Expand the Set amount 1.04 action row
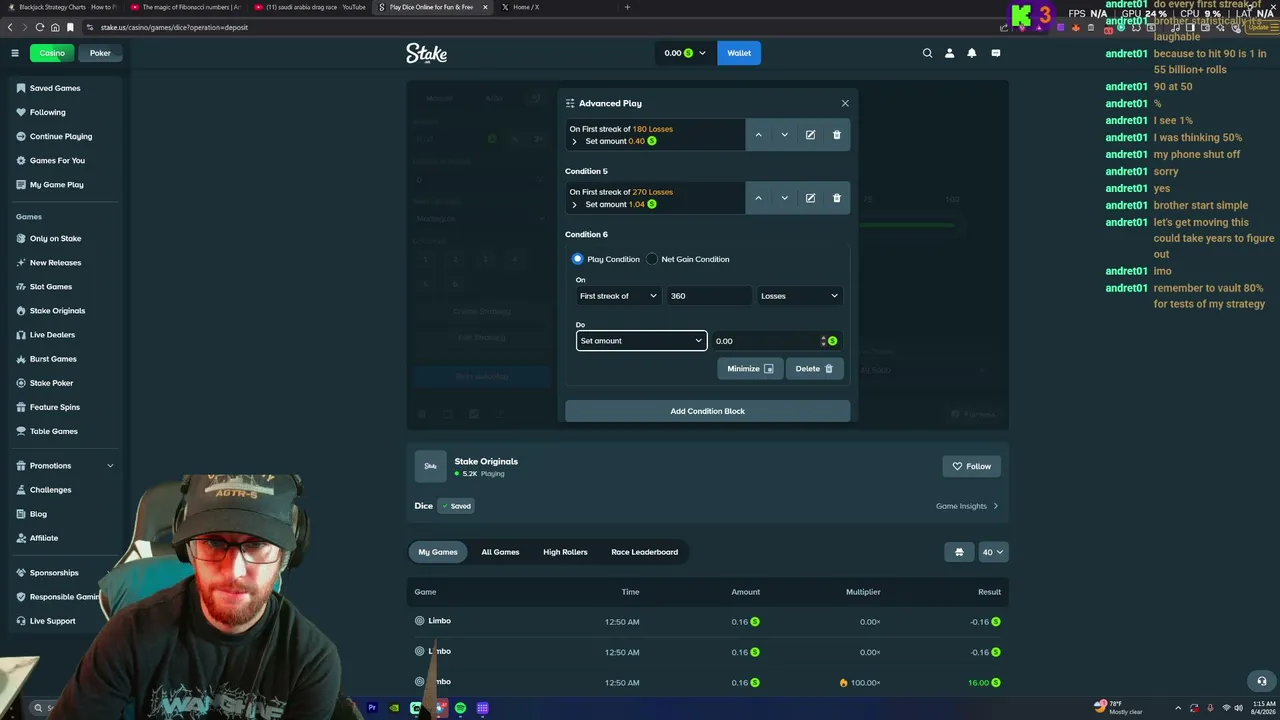Viewport: 1280px width, 720px height. point(574,205)
